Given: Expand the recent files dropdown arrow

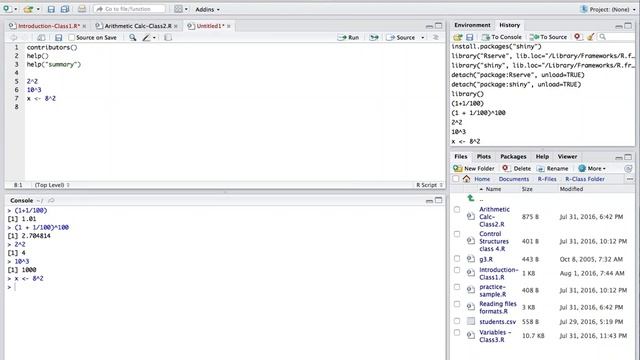Looking at the screenshot, I should [38, 9].
